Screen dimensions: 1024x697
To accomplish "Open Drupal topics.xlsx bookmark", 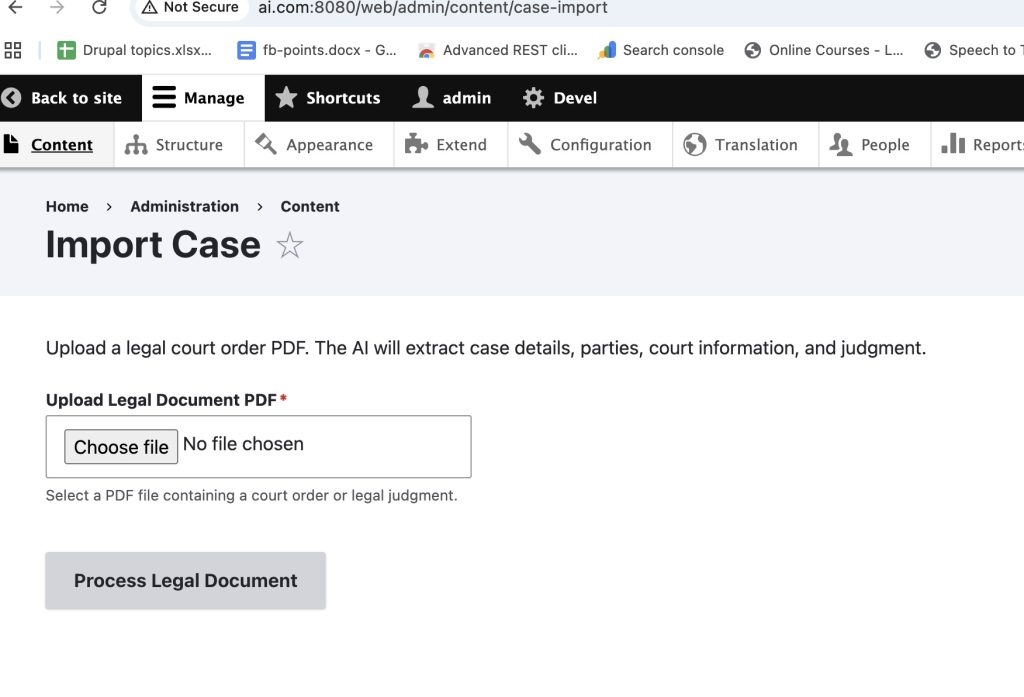I will point(135,50).
